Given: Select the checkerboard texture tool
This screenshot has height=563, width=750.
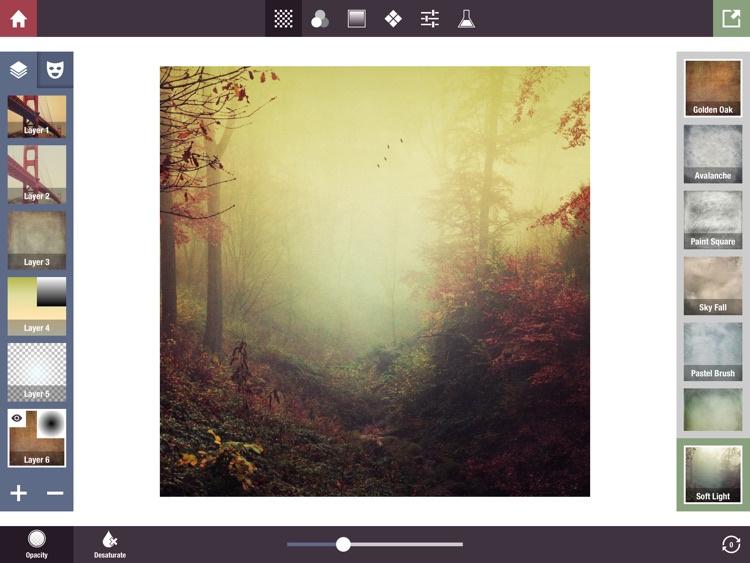Looking at the screenshot, I should (x=283, y=19).
